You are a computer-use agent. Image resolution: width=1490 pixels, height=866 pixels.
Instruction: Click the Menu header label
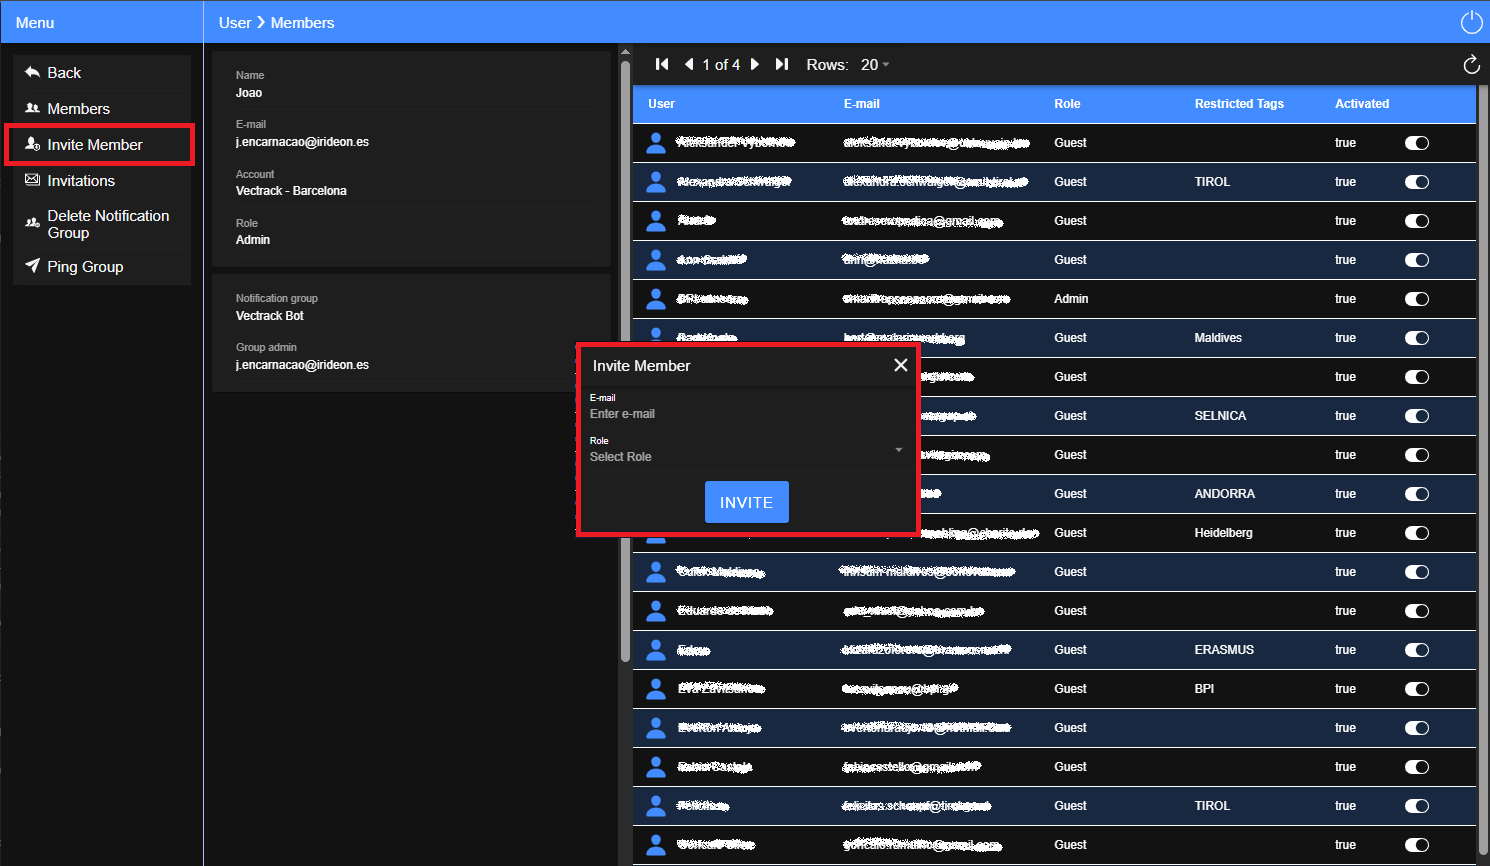click(x=35, y=22)
